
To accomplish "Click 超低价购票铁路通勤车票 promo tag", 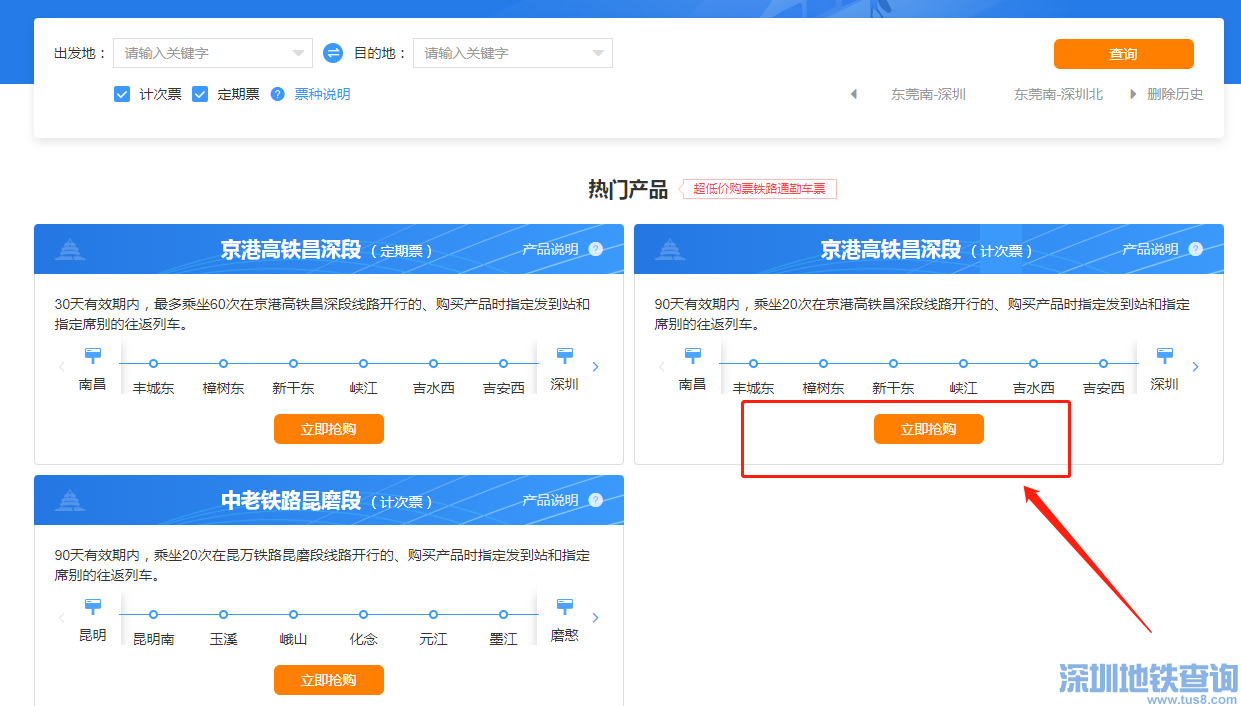I will (760, 189).
